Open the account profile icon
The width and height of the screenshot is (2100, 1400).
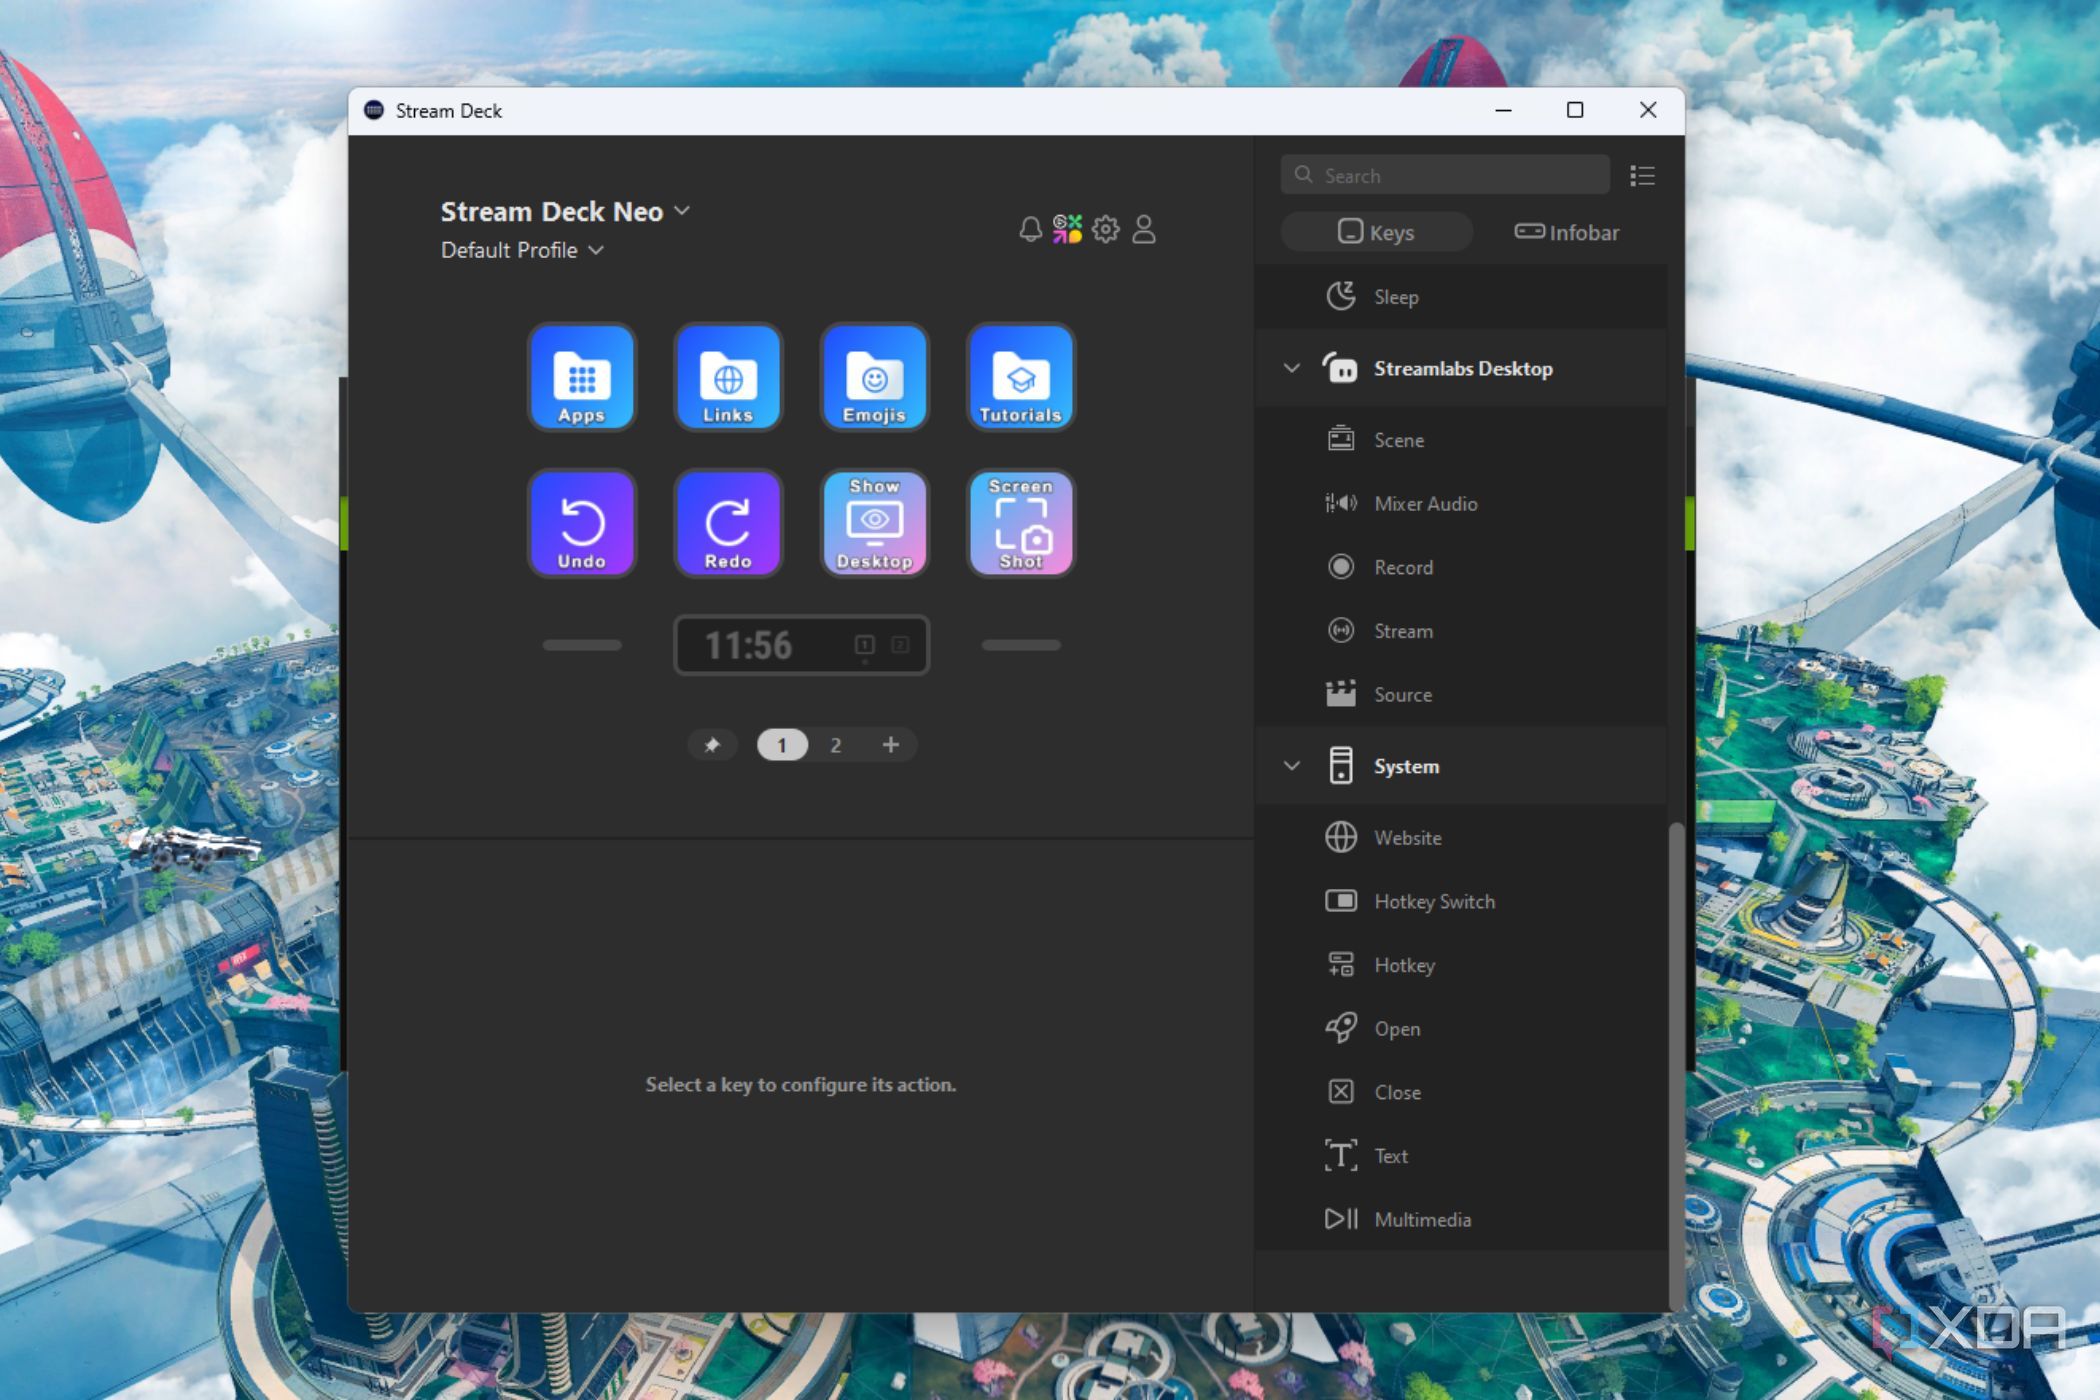(x=1144, y=229)
